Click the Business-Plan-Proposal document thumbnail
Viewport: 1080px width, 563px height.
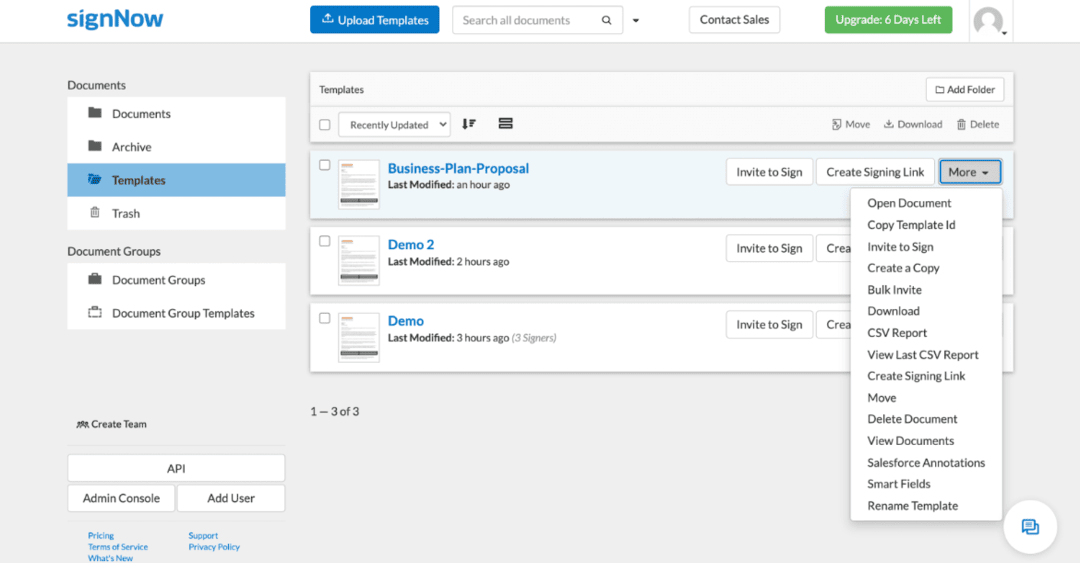tap(359, 184)
